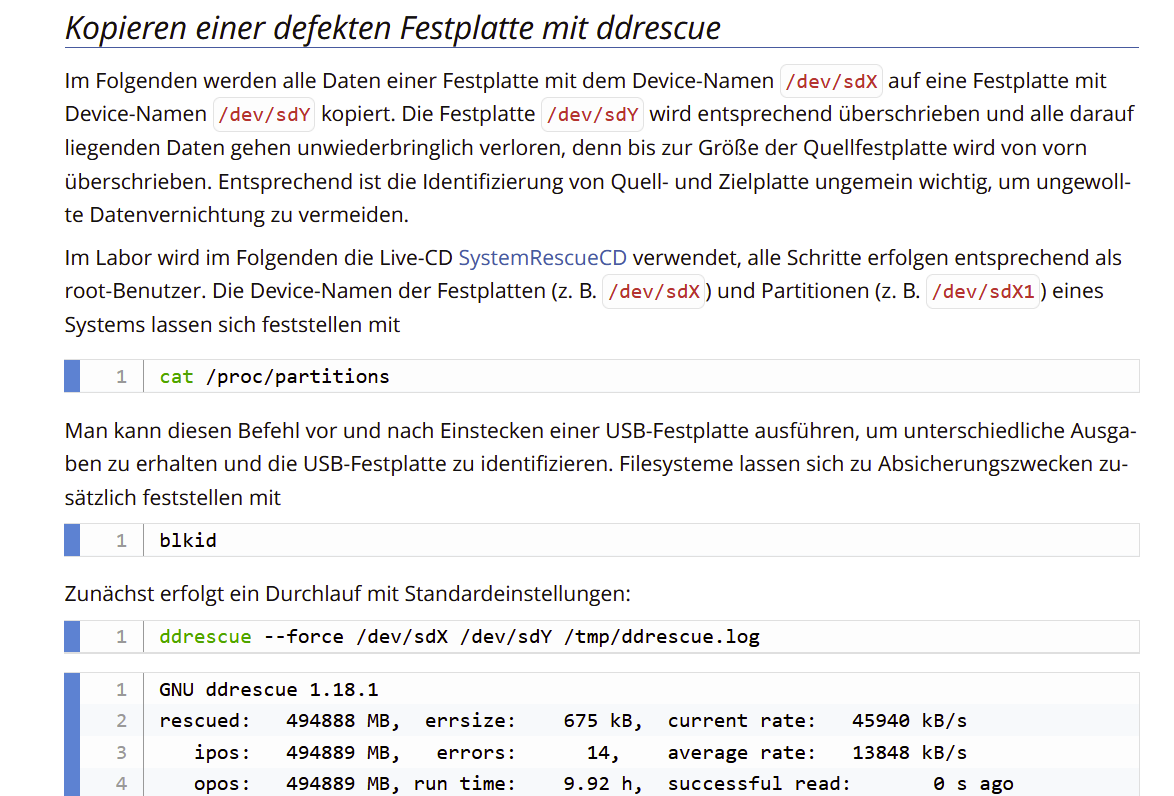Viewport: 1174px width, 796px height.
Task: Click the "ddrescue --force /dev/sdX /dev/sdY" command line
Action: point(459,637)
